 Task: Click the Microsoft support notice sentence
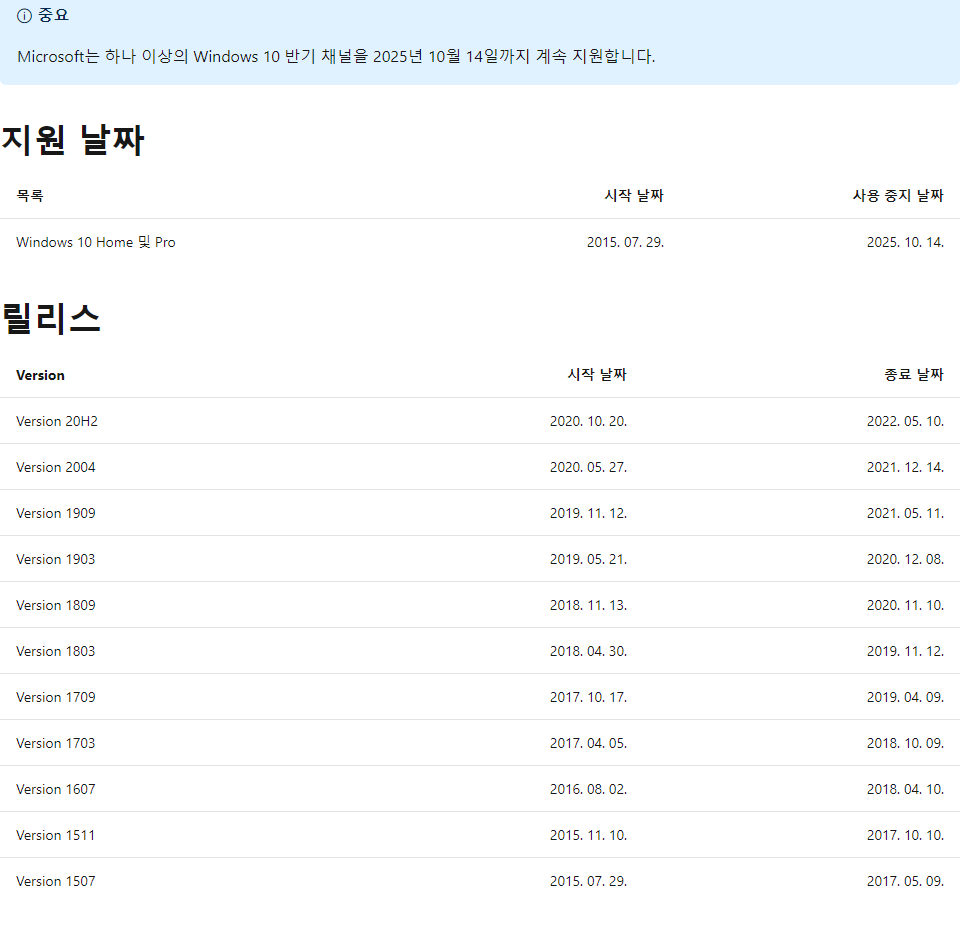pyautogui.click(x=336, y=56)
